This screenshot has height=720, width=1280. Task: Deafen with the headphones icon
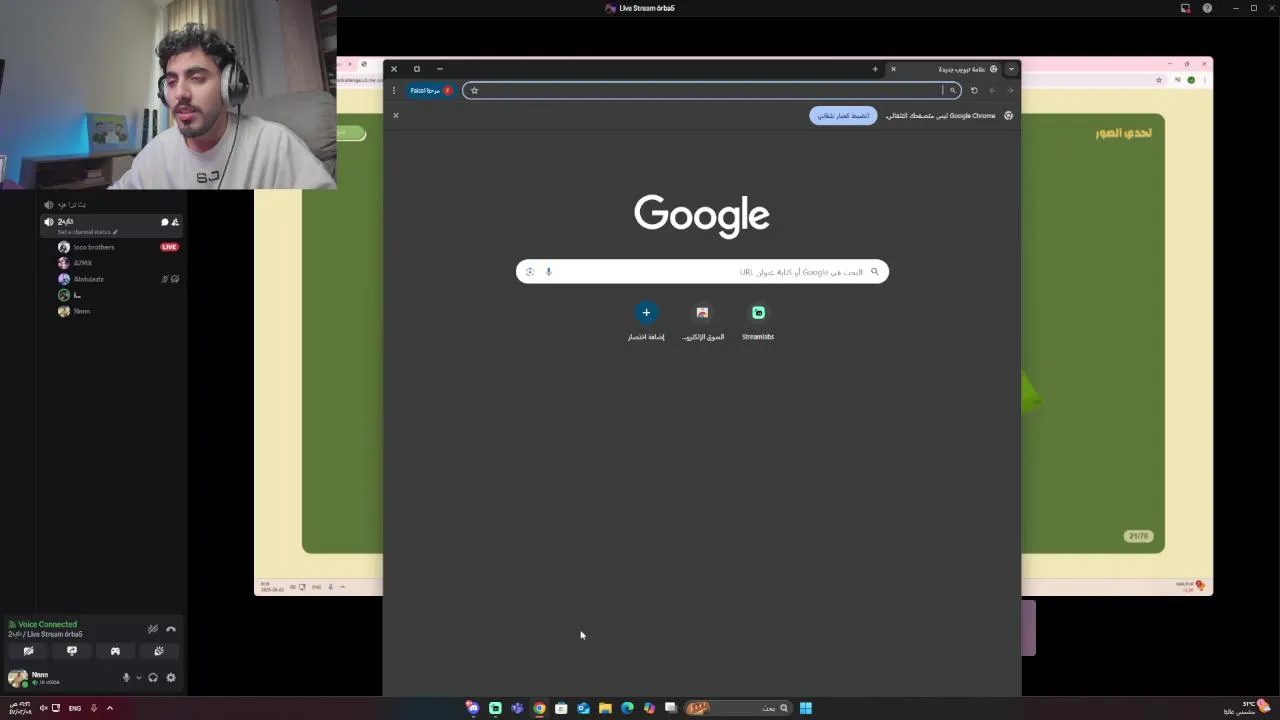coord(153,677)
